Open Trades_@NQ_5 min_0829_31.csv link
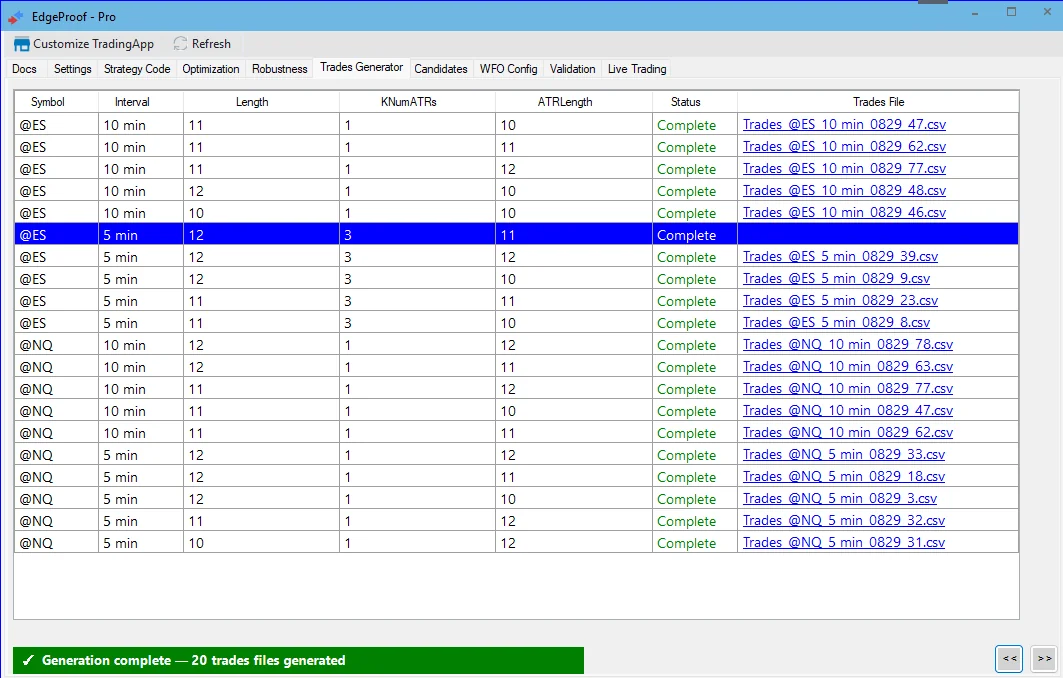The height and width of the screenshot is (678, 1063). (x=843, y=543)
